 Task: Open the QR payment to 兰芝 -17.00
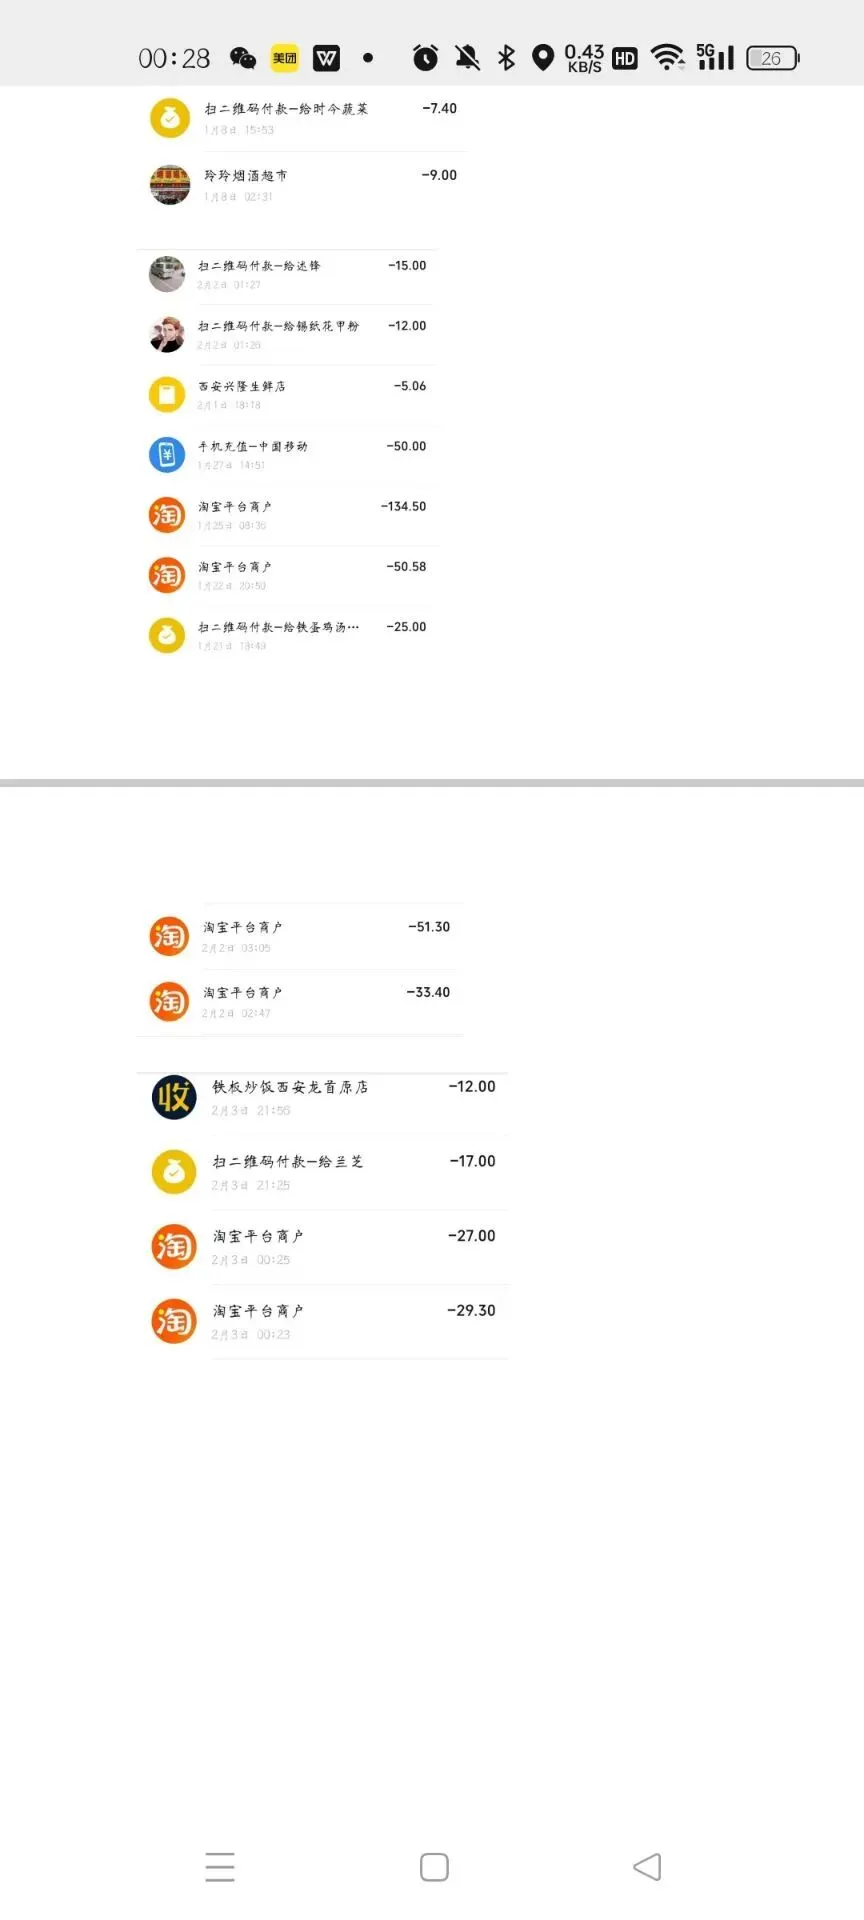tap(323, 1172)
